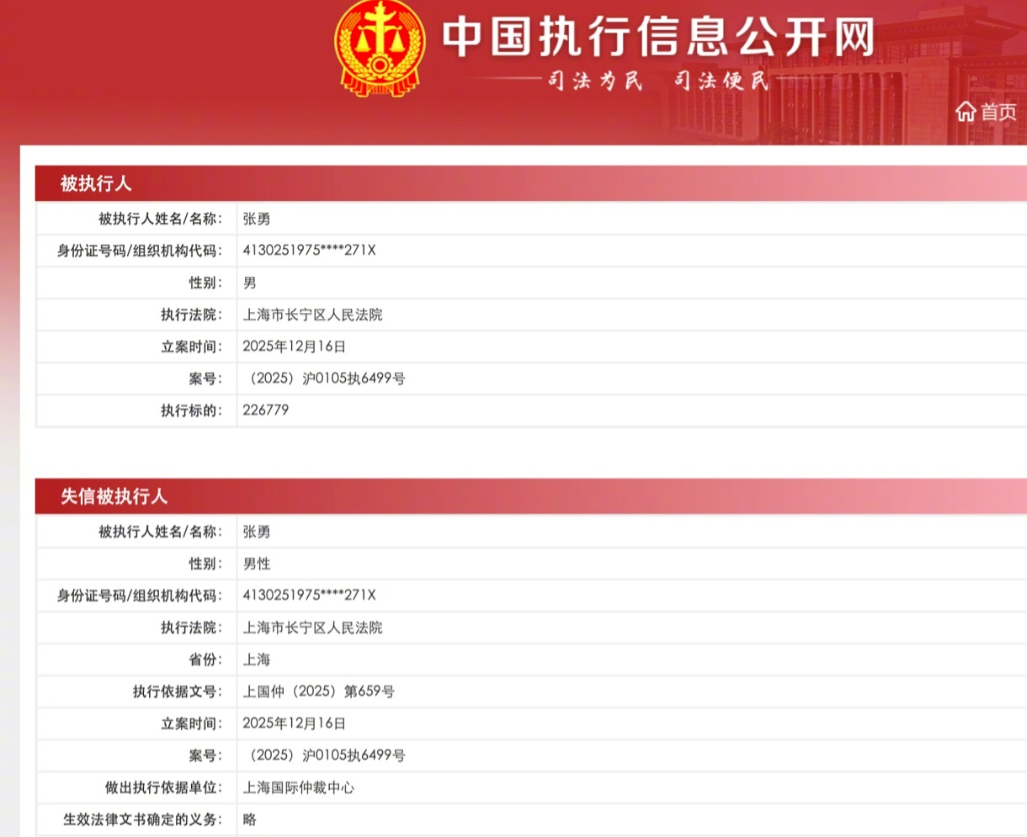Image resolution: width=1027 pixels, height=837 pixels.
Task: Click the house icon beside 首页
Action: [x=965, y=112]
